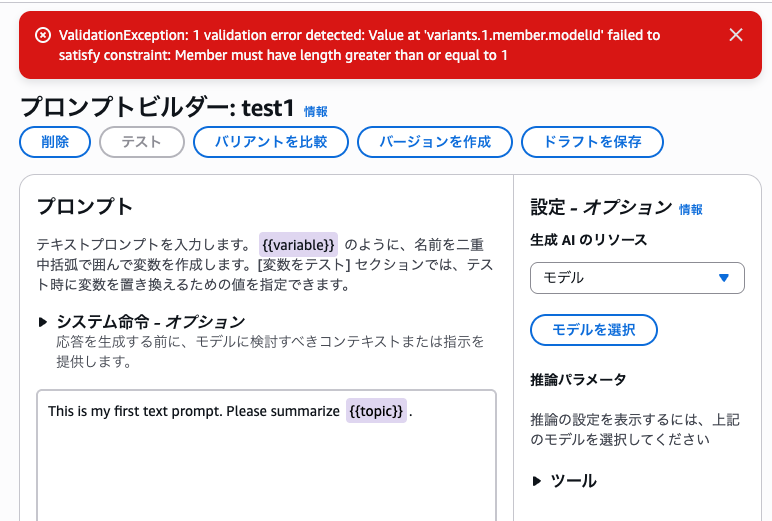
Task: Open the モデル resource dropdown
Action: [x=637, y=278]
